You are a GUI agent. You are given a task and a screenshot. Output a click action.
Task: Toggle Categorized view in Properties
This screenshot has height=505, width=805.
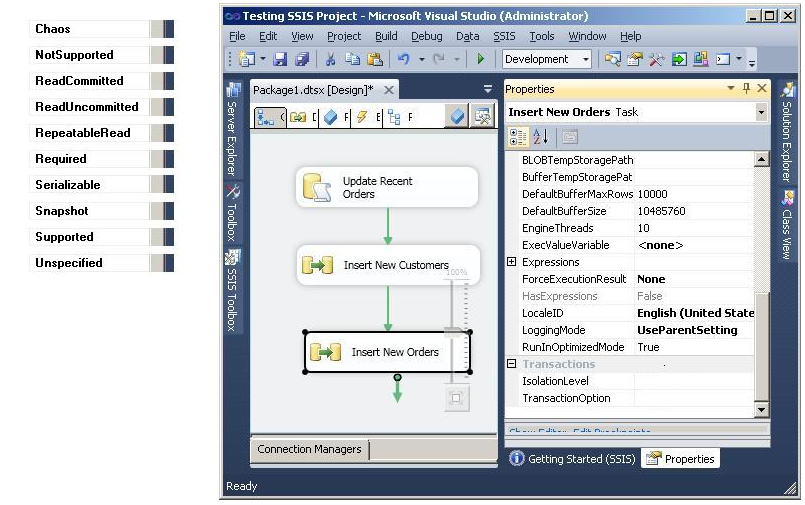click(x=518, y=137)
